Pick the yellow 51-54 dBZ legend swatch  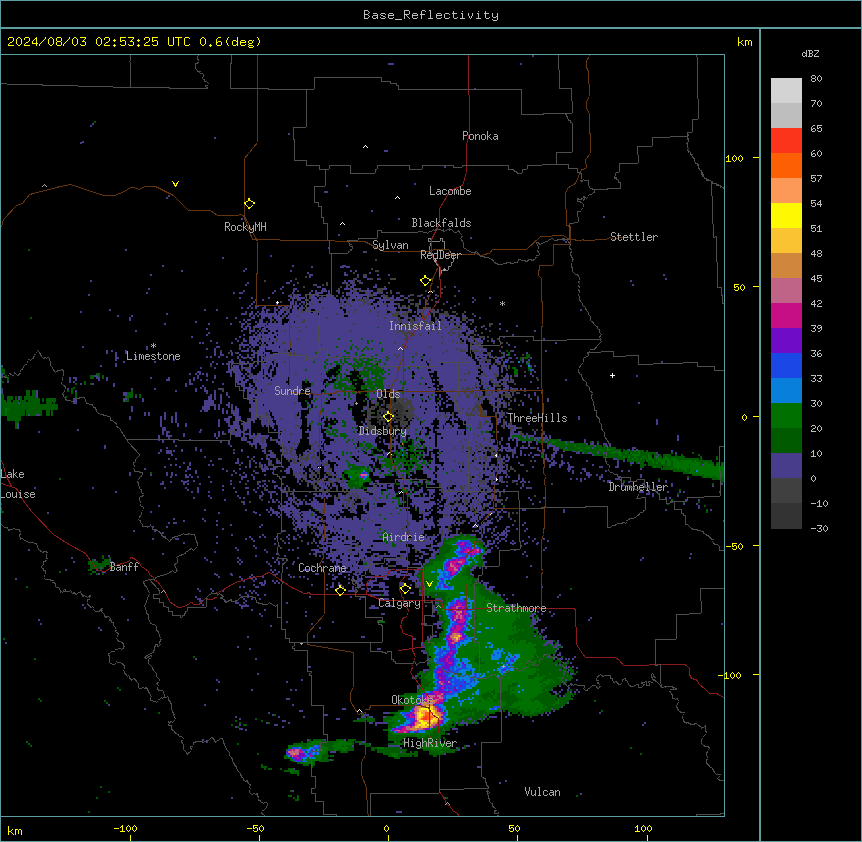point(786,215)
